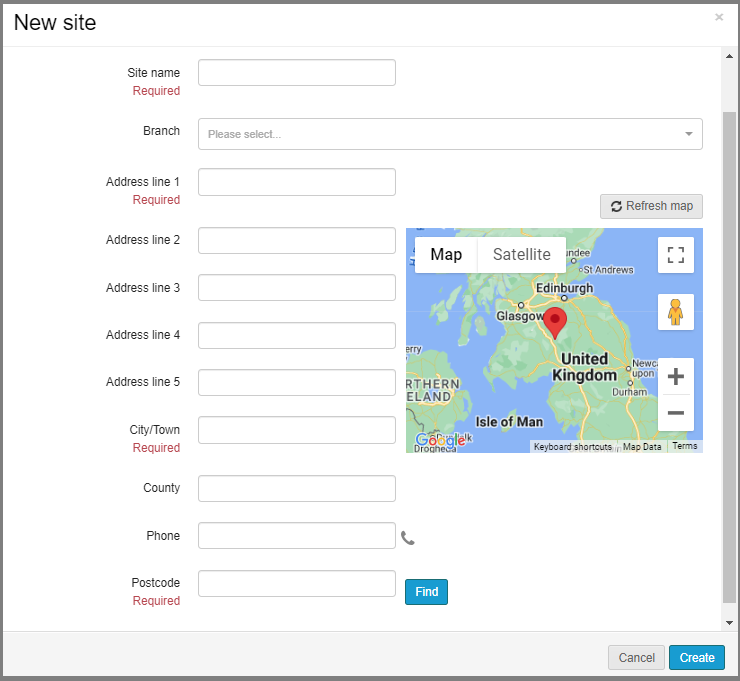Click the red location pin on map
Screen dimensions: 740x681
[x=555, y=322]
